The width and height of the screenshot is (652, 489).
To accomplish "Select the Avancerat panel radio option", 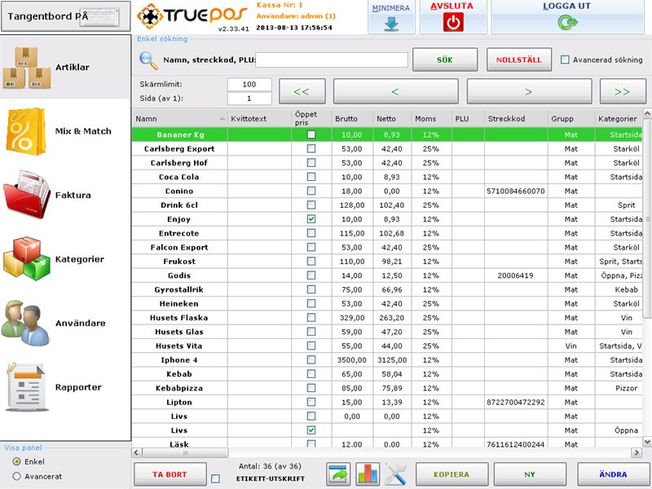I will click(x=17, y=477).
